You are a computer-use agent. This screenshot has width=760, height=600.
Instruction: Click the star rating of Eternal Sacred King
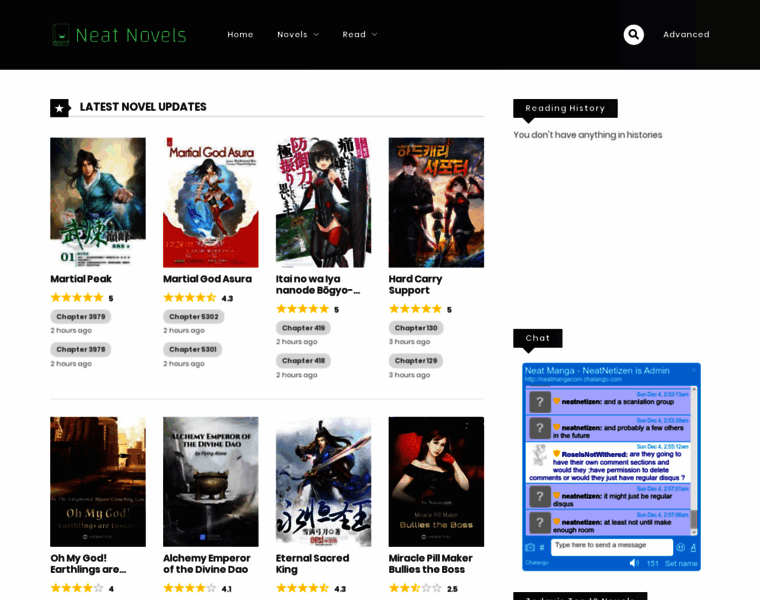pos(302,588)
